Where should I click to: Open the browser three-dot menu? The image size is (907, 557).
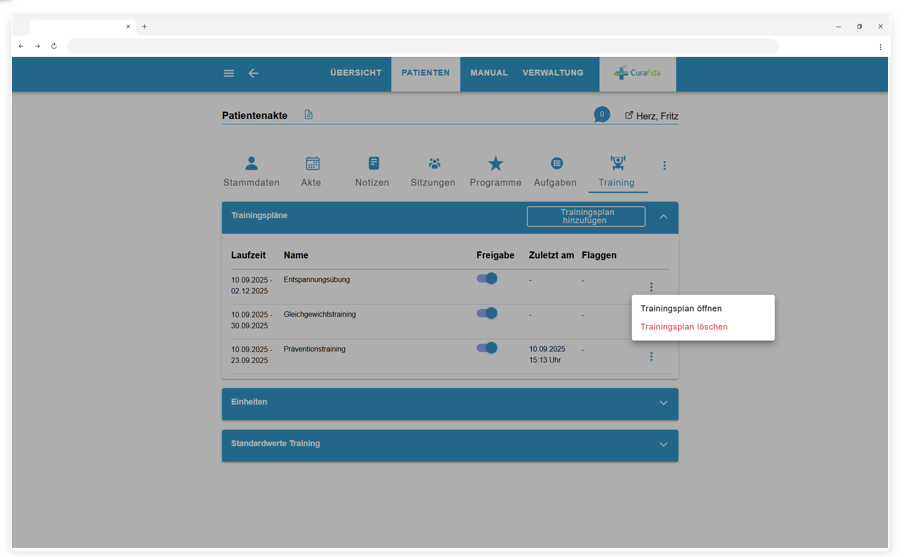click(x=880, y=47)
